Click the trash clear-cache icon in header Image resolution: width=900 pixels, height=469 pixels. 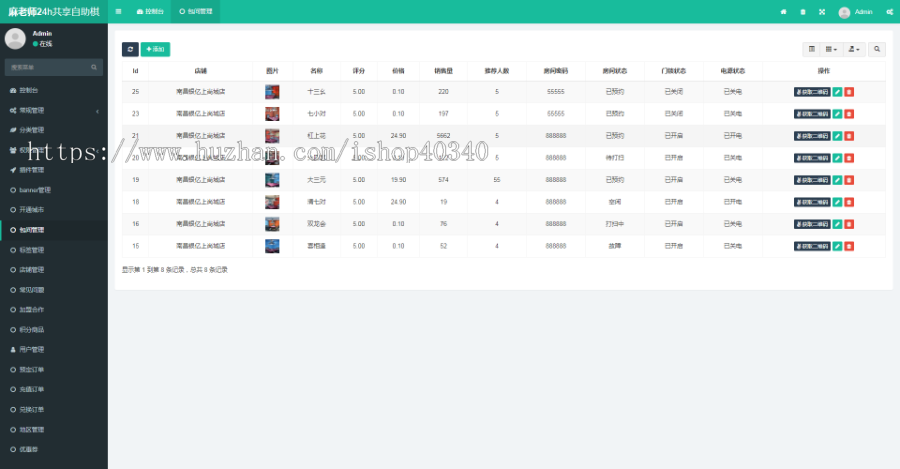click(x=802, y=11)
